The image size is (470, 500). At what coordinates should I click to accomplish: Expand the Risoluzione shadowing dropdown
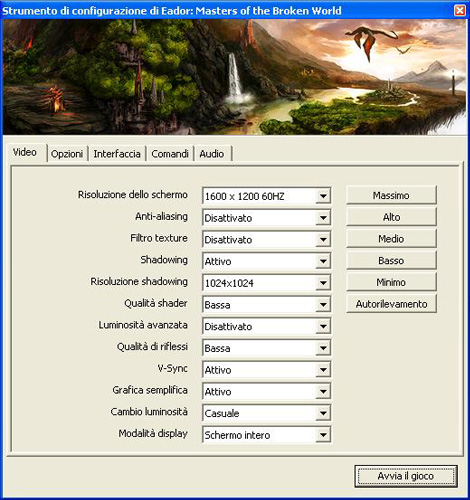pyautogui.click(x=267, y=283)
